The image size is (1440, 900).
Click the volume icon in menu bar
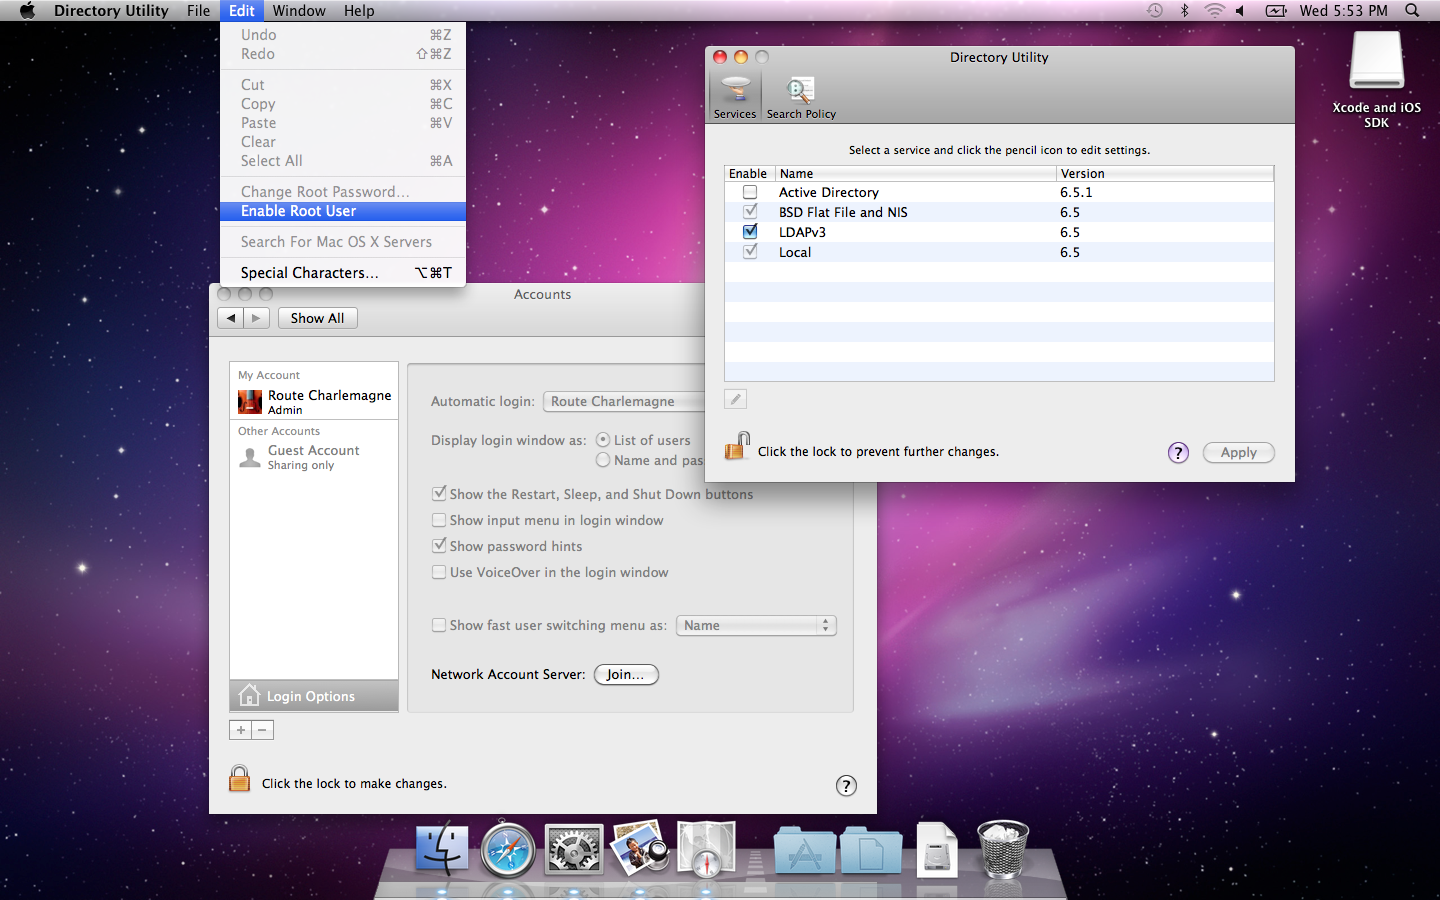(1240, 11)
